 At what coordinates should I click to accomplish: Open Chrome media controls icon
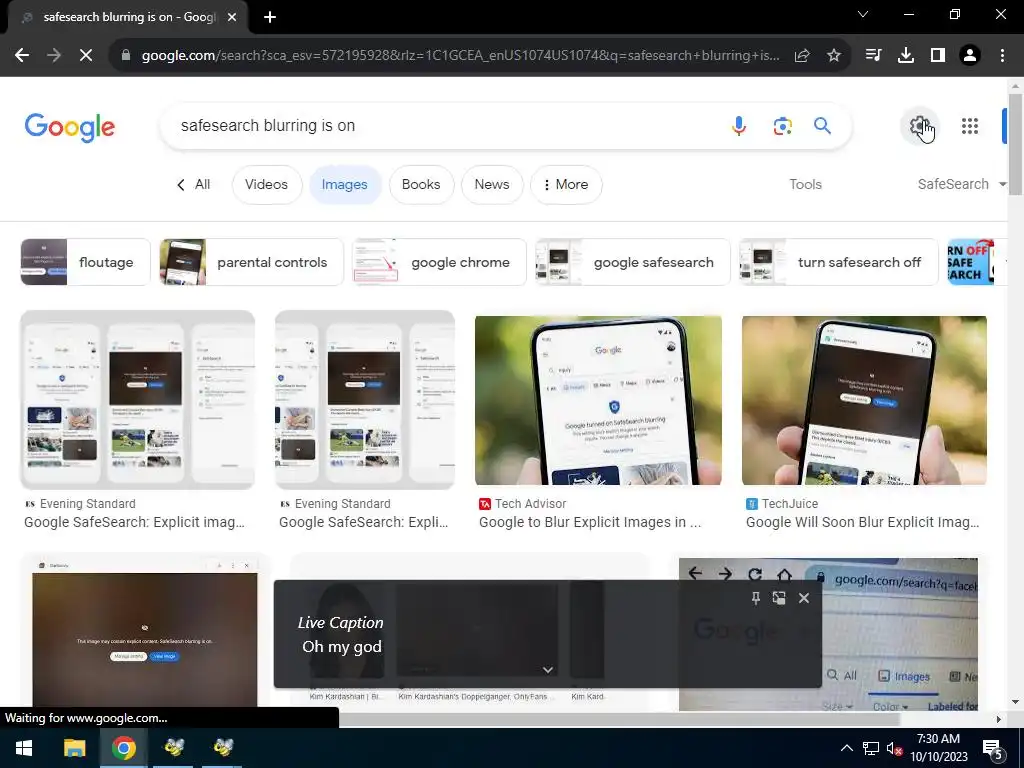coord(873,56)
